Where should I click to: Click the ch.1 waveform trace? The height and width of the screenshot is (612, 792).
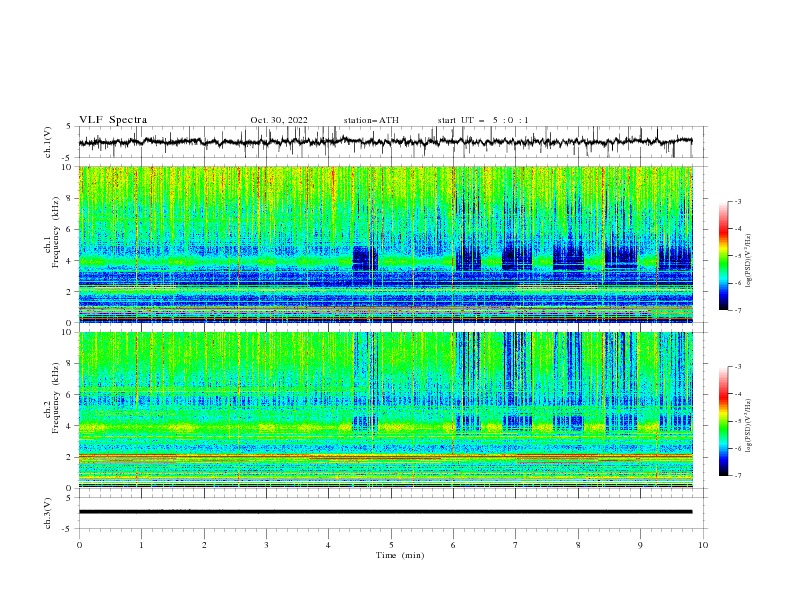point(385,141)
